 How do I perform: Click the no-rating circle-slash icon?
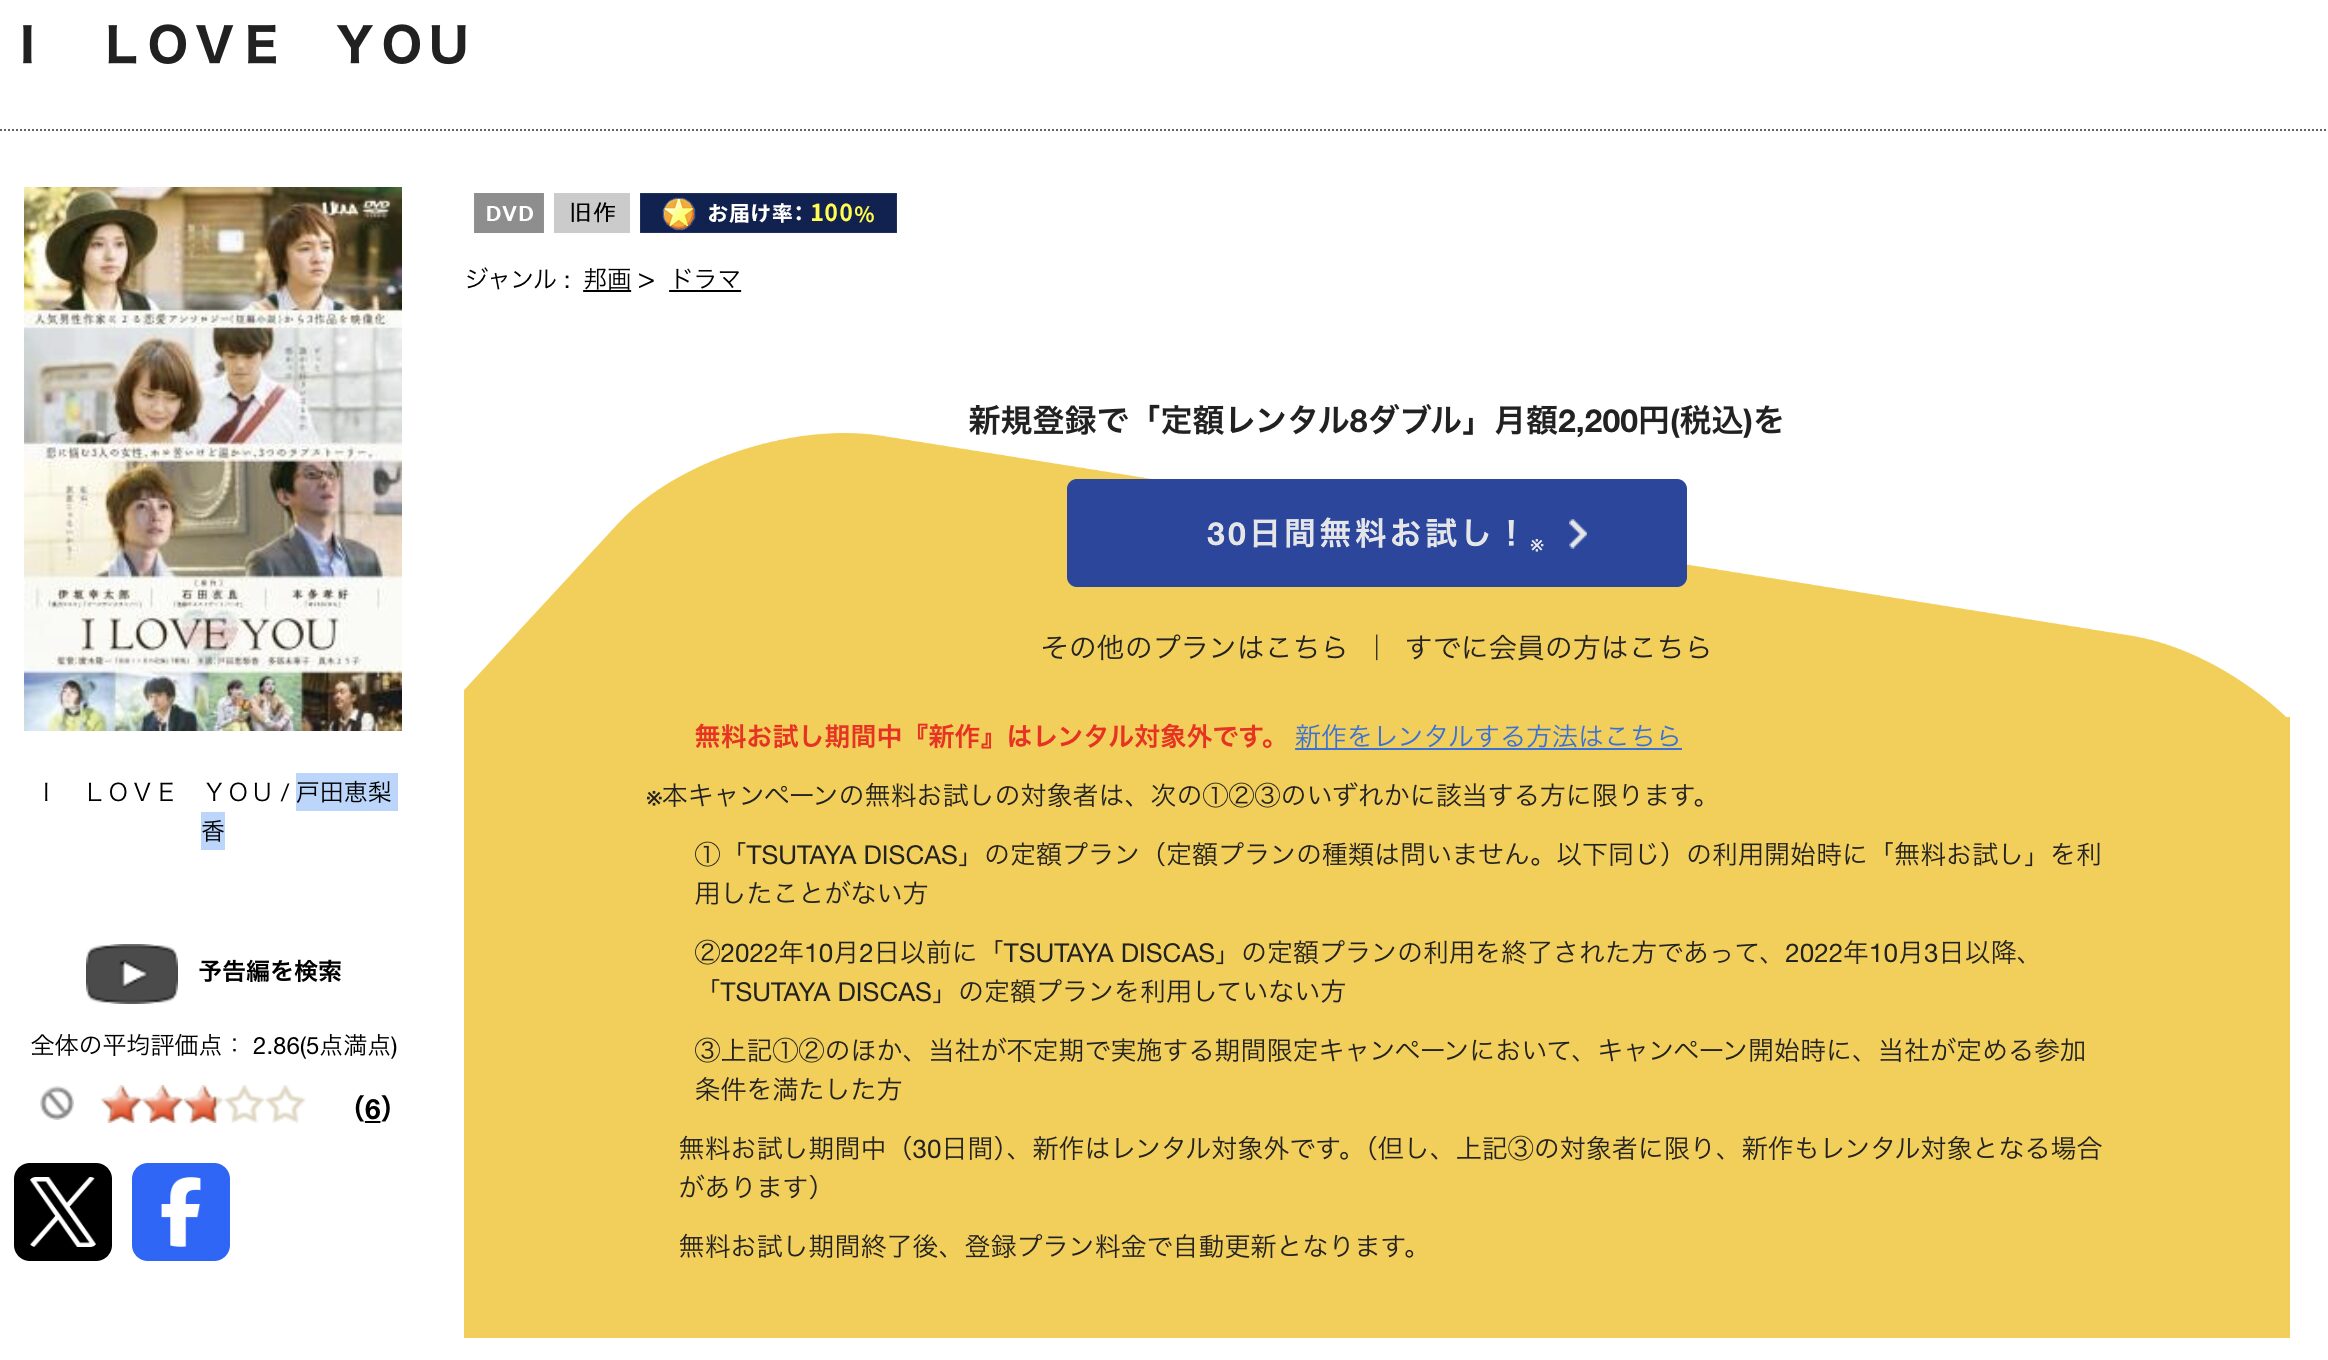57,1104
